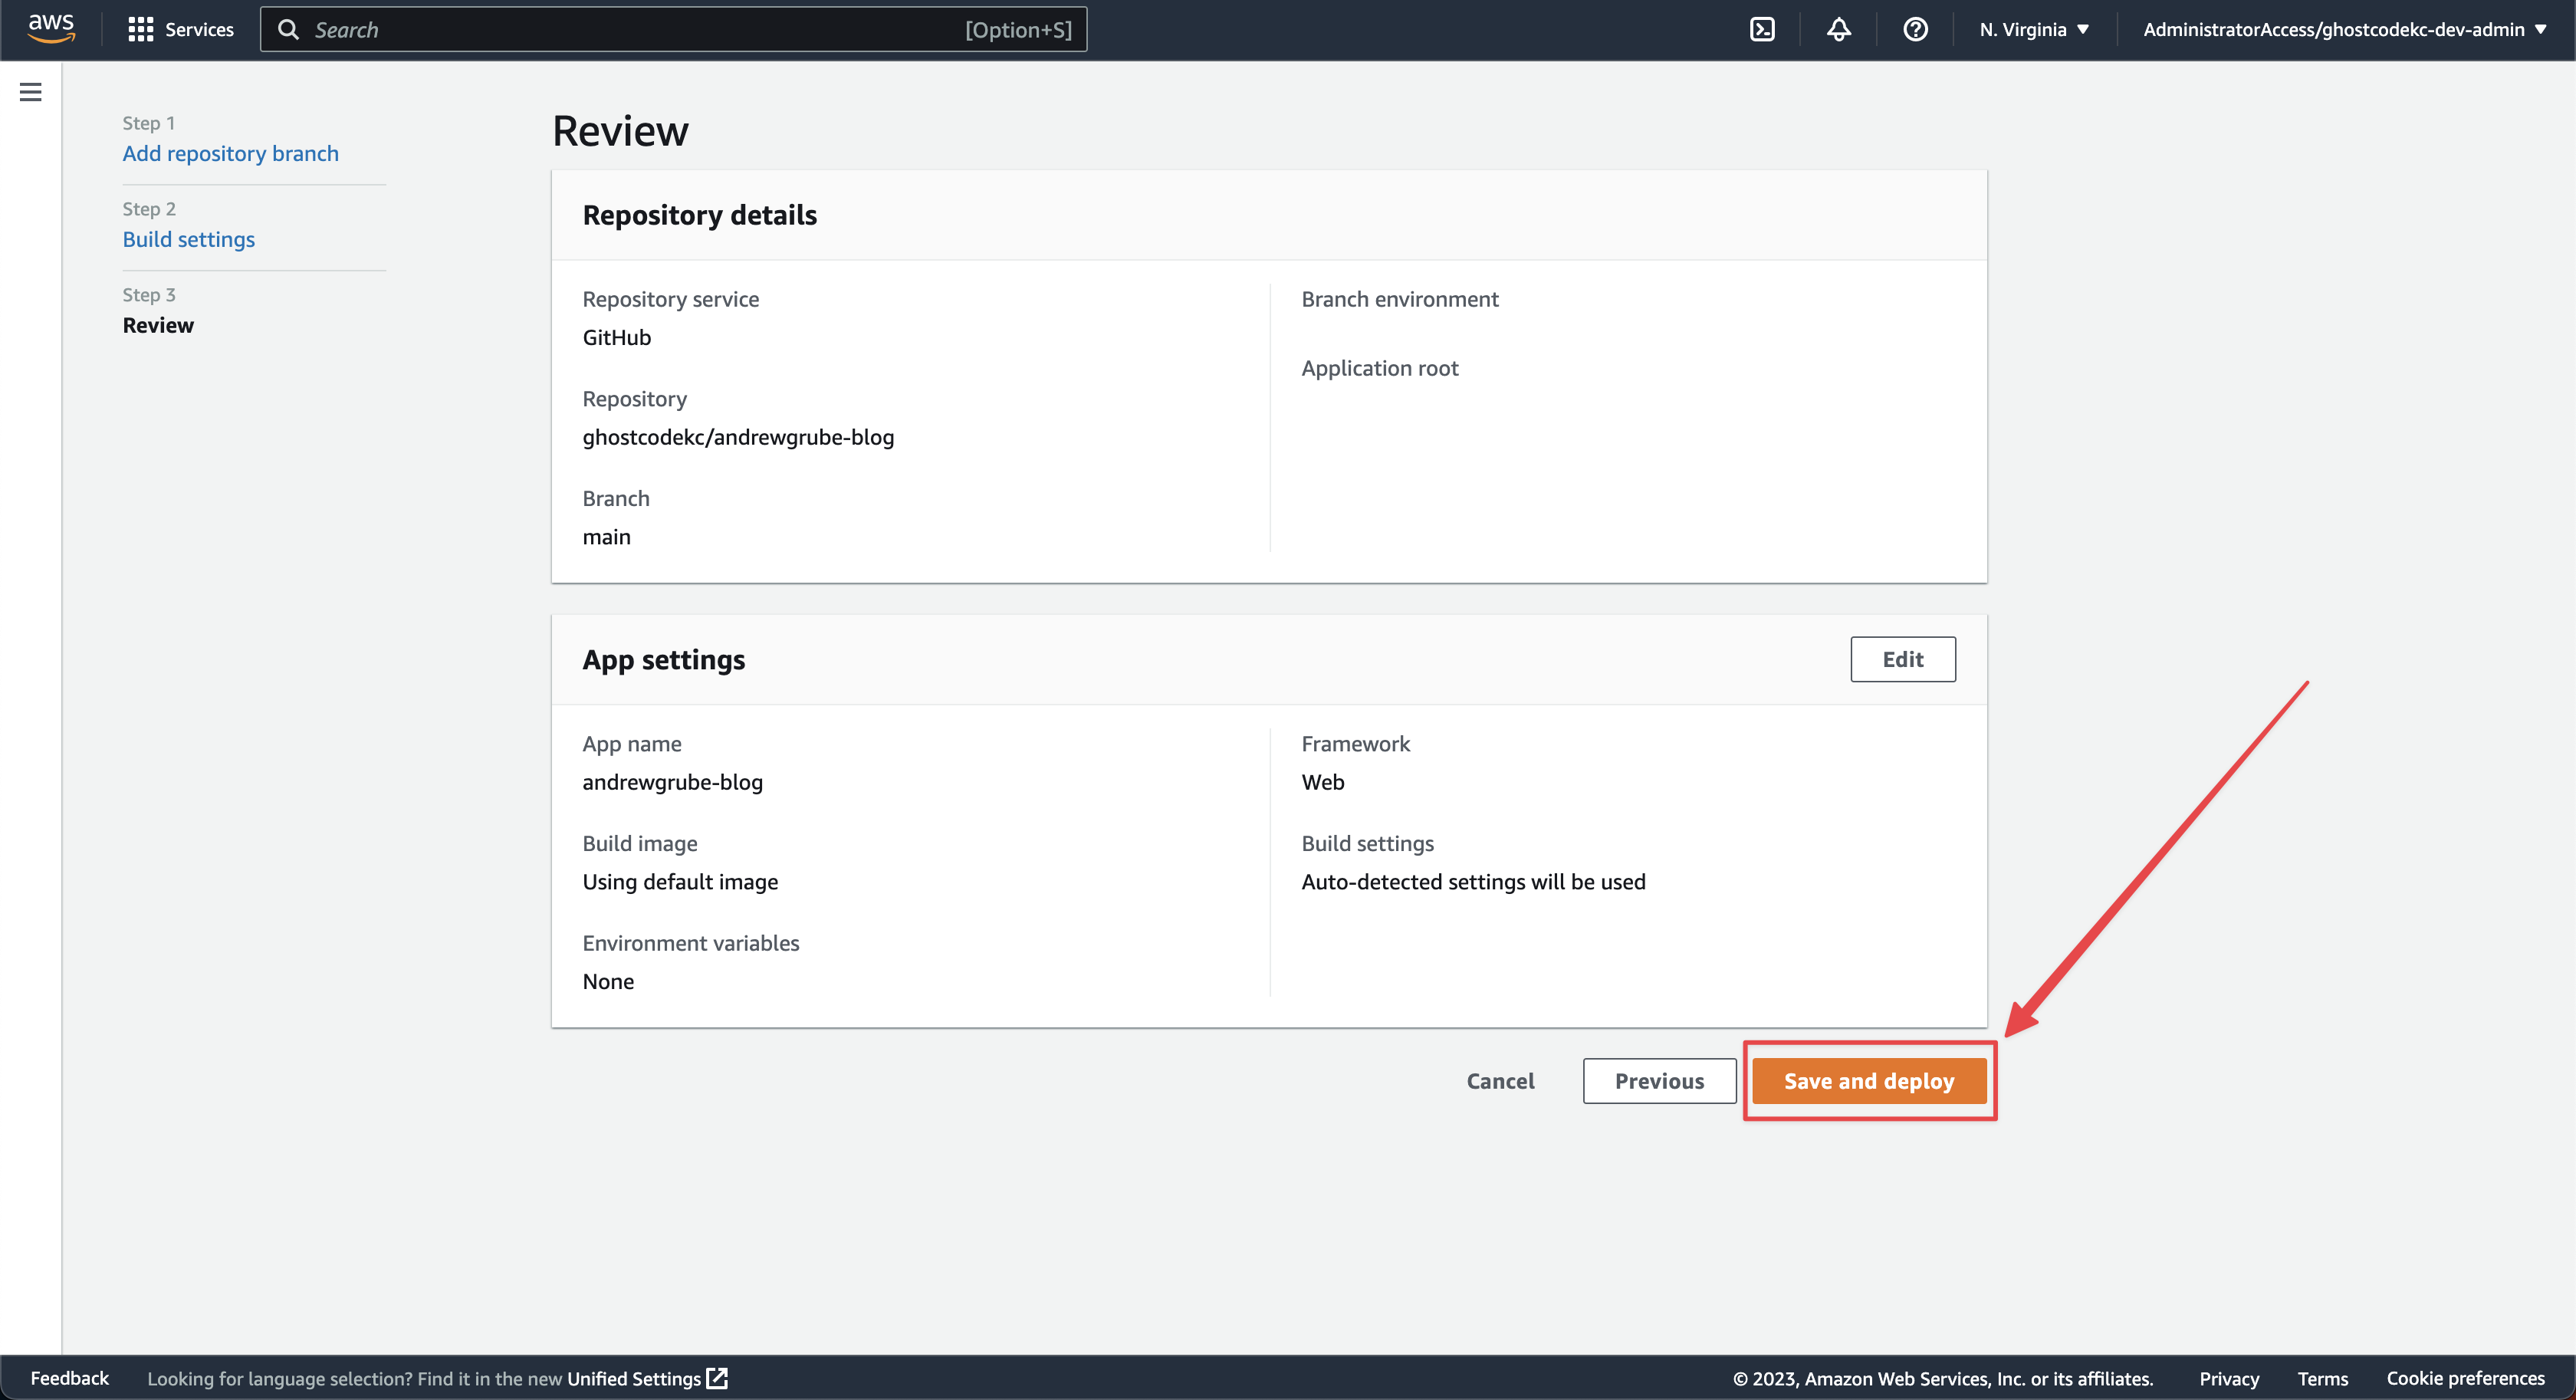
Task: Select app name andrewgrube-blog
Action: (672, 782)
